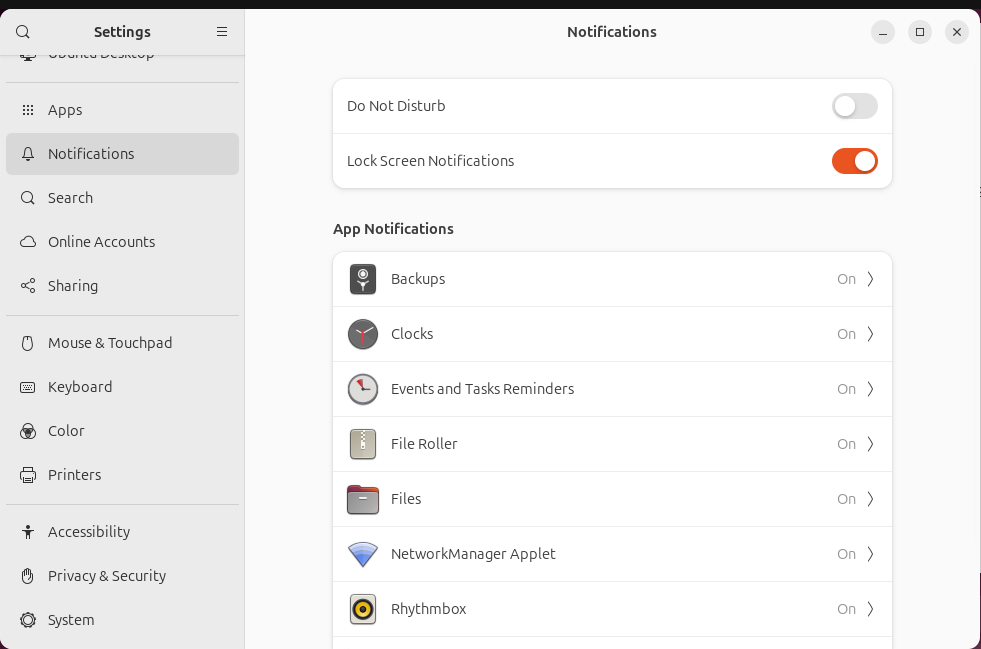Click the Clocks app icon
Image resolution: width=981 pixels, height=649 pixels.
[x=363, y=334]
